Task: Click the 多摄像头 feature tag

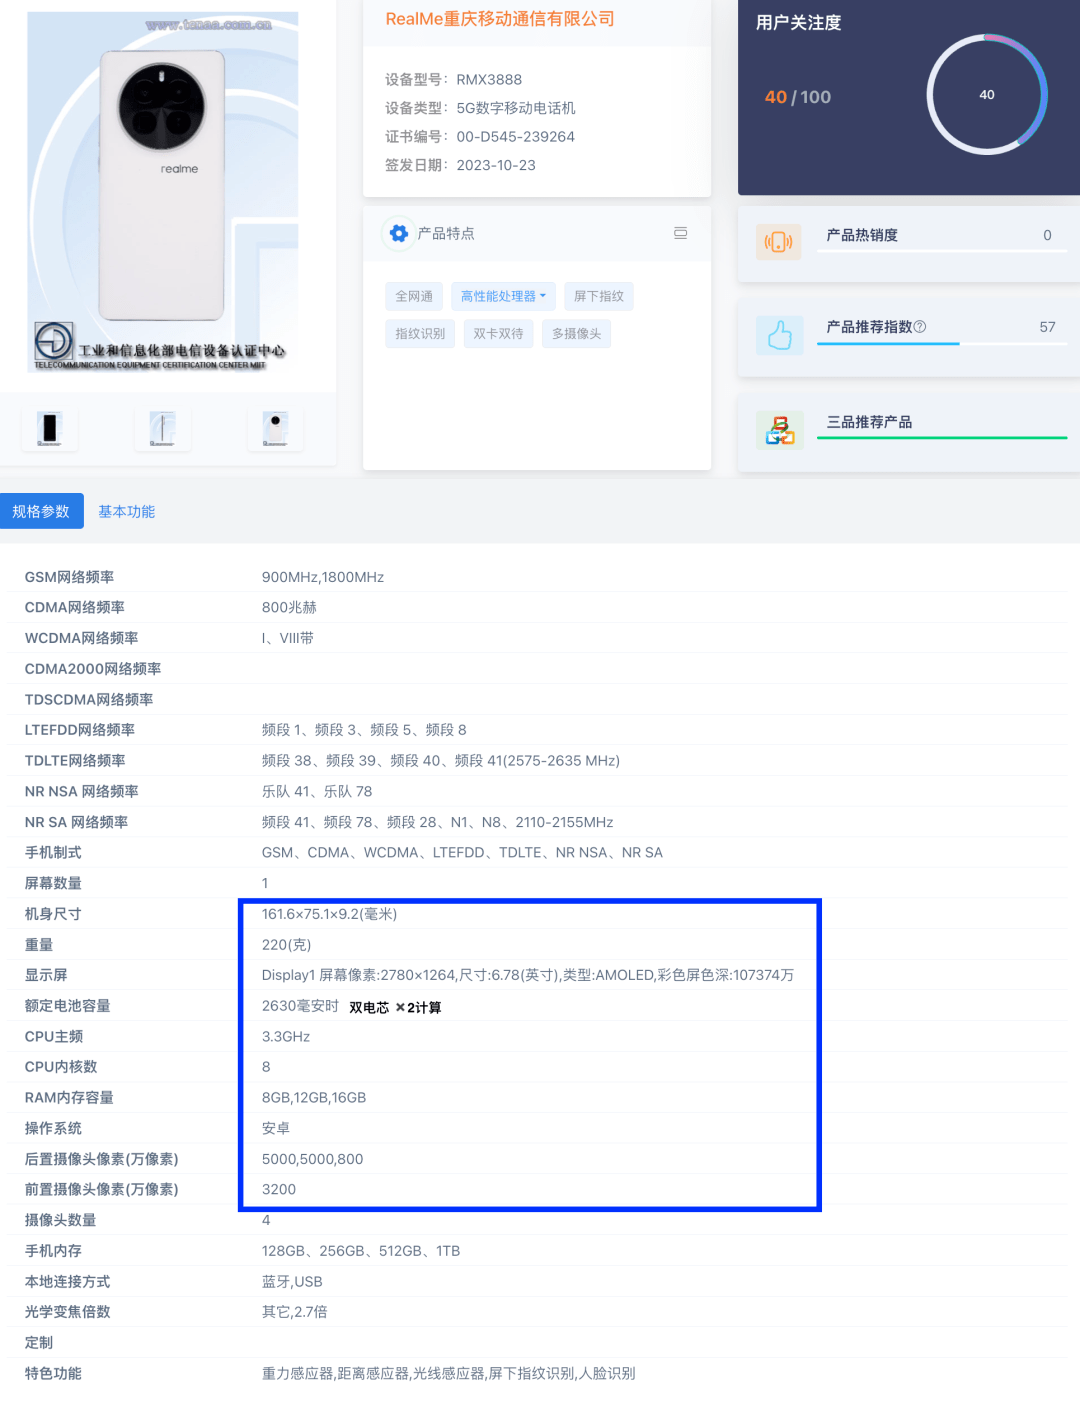Action: 576,334
